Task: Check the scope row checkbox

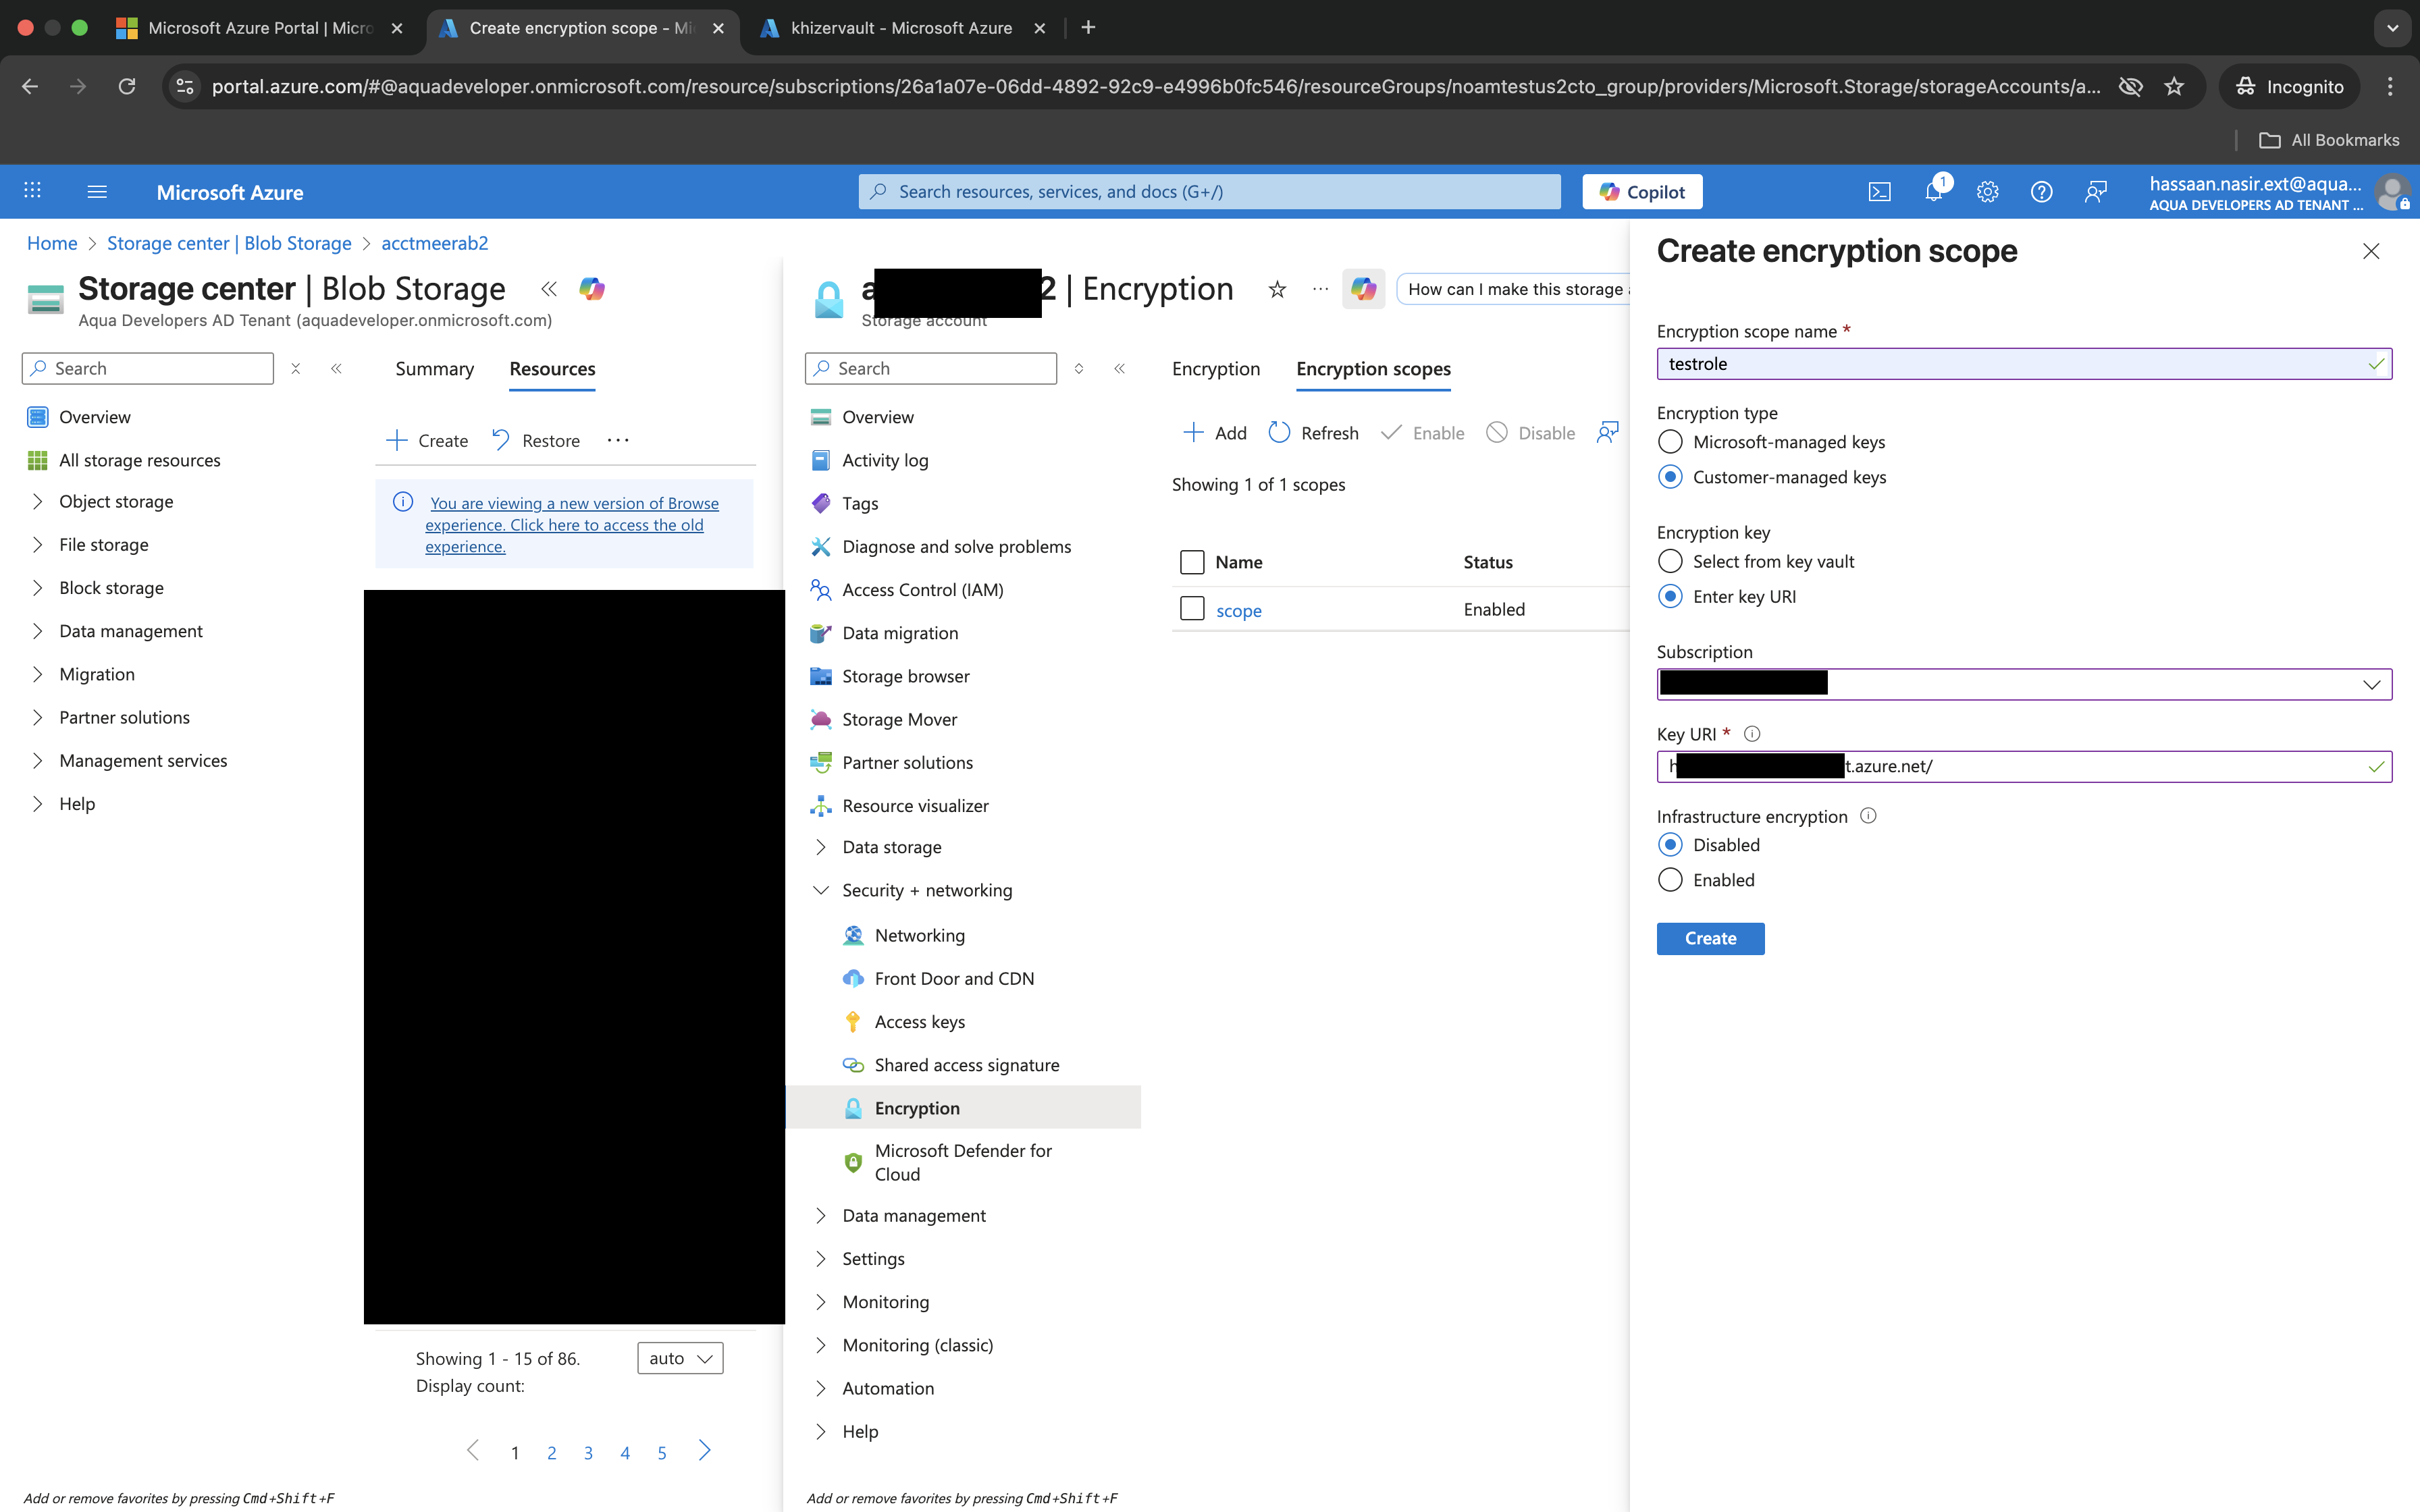Action: 1192,609
